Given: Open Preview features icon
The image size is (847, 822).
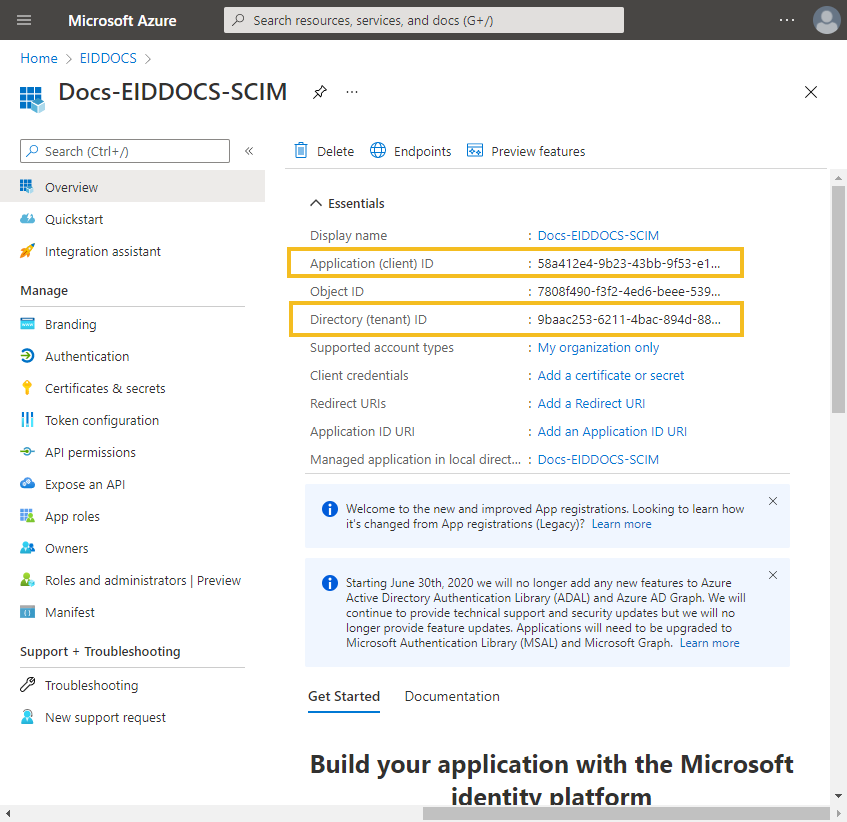Looking at the screenshot, I should point(475,151).
